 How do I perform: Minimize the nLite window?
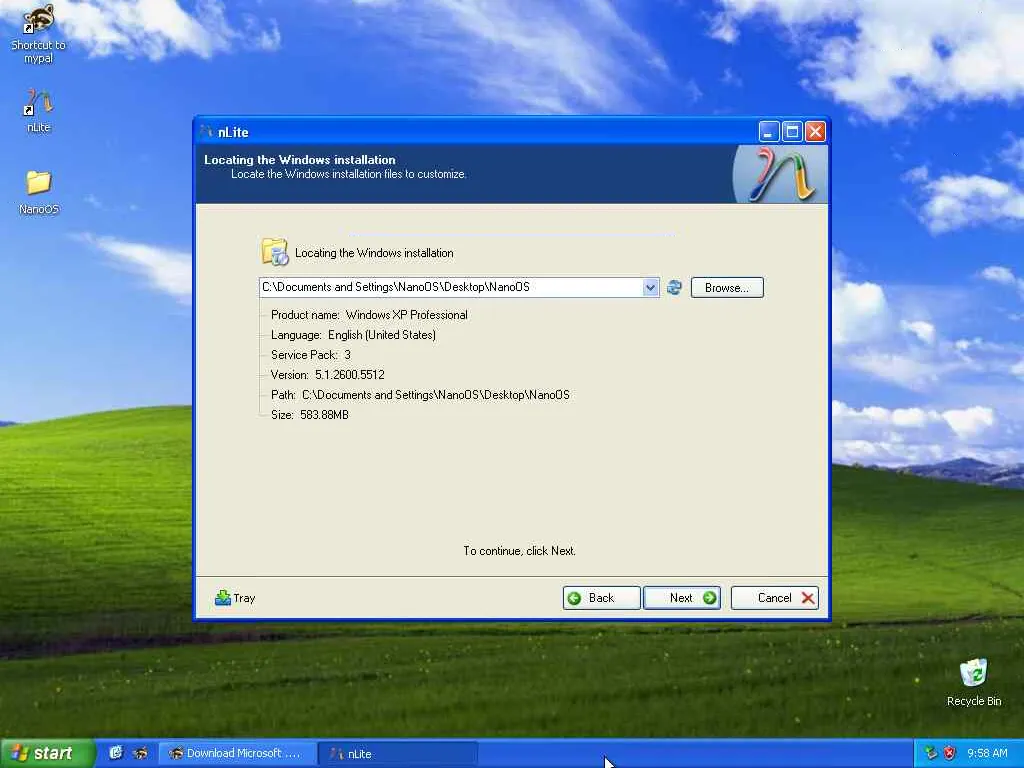tap(769, 132)
